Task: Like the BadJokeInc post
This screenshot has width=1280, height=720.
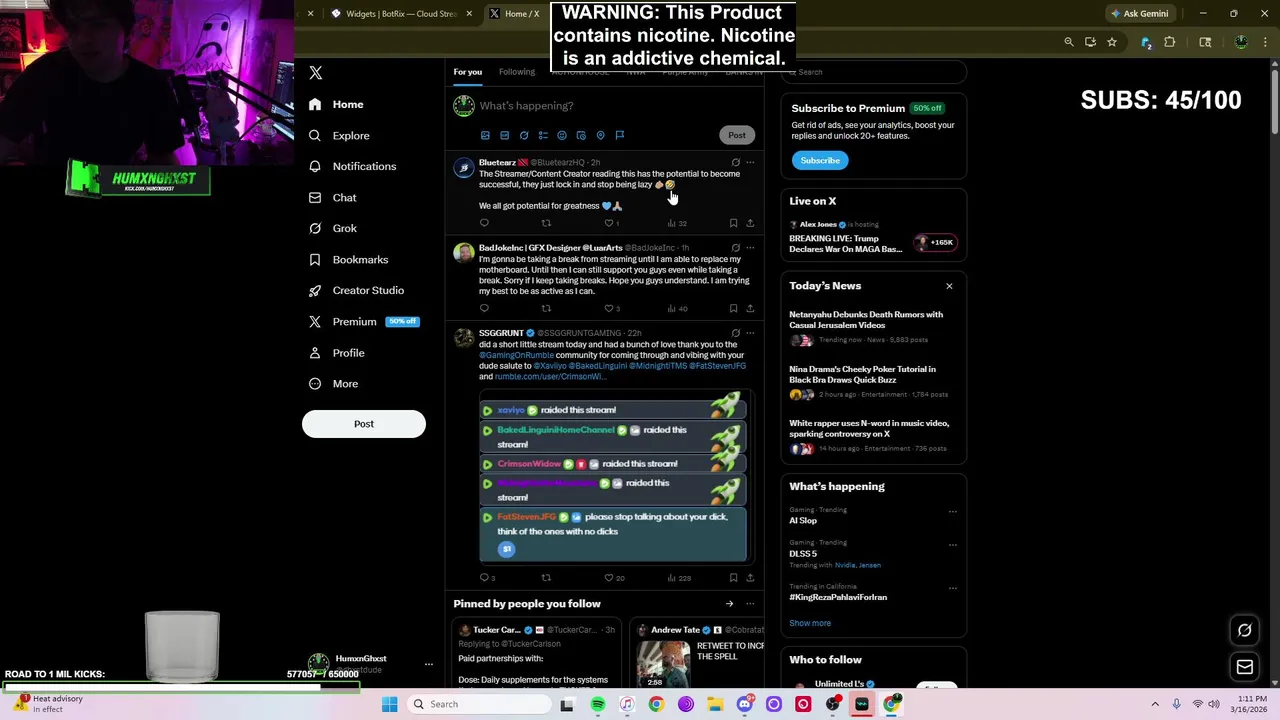Action: click(x=611, y=308)
